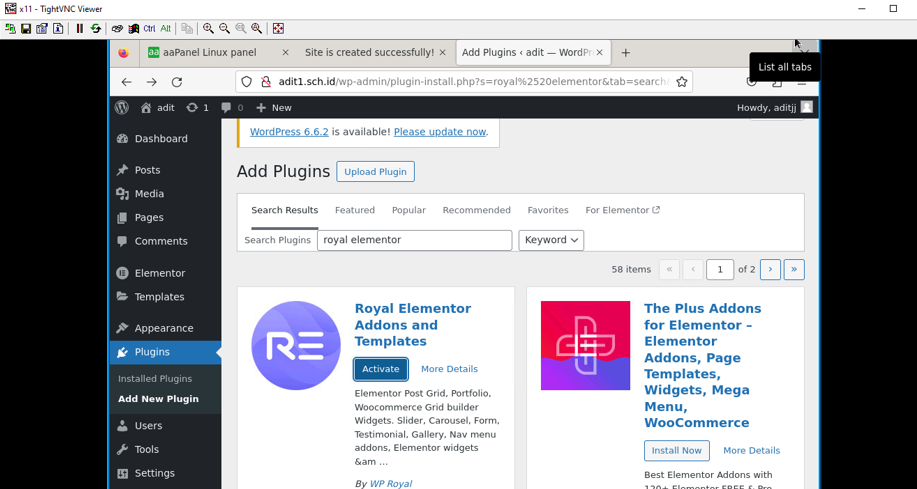The width and height of the screenshot is (917, 489).
Task: Show TightVNC Connection Info icon
Action: click(x=58, y=28)
